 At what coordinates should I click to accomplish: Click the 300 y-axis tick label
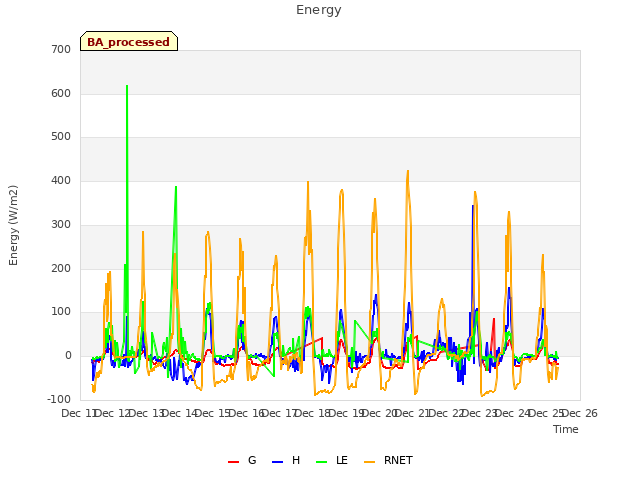(61, 224)
